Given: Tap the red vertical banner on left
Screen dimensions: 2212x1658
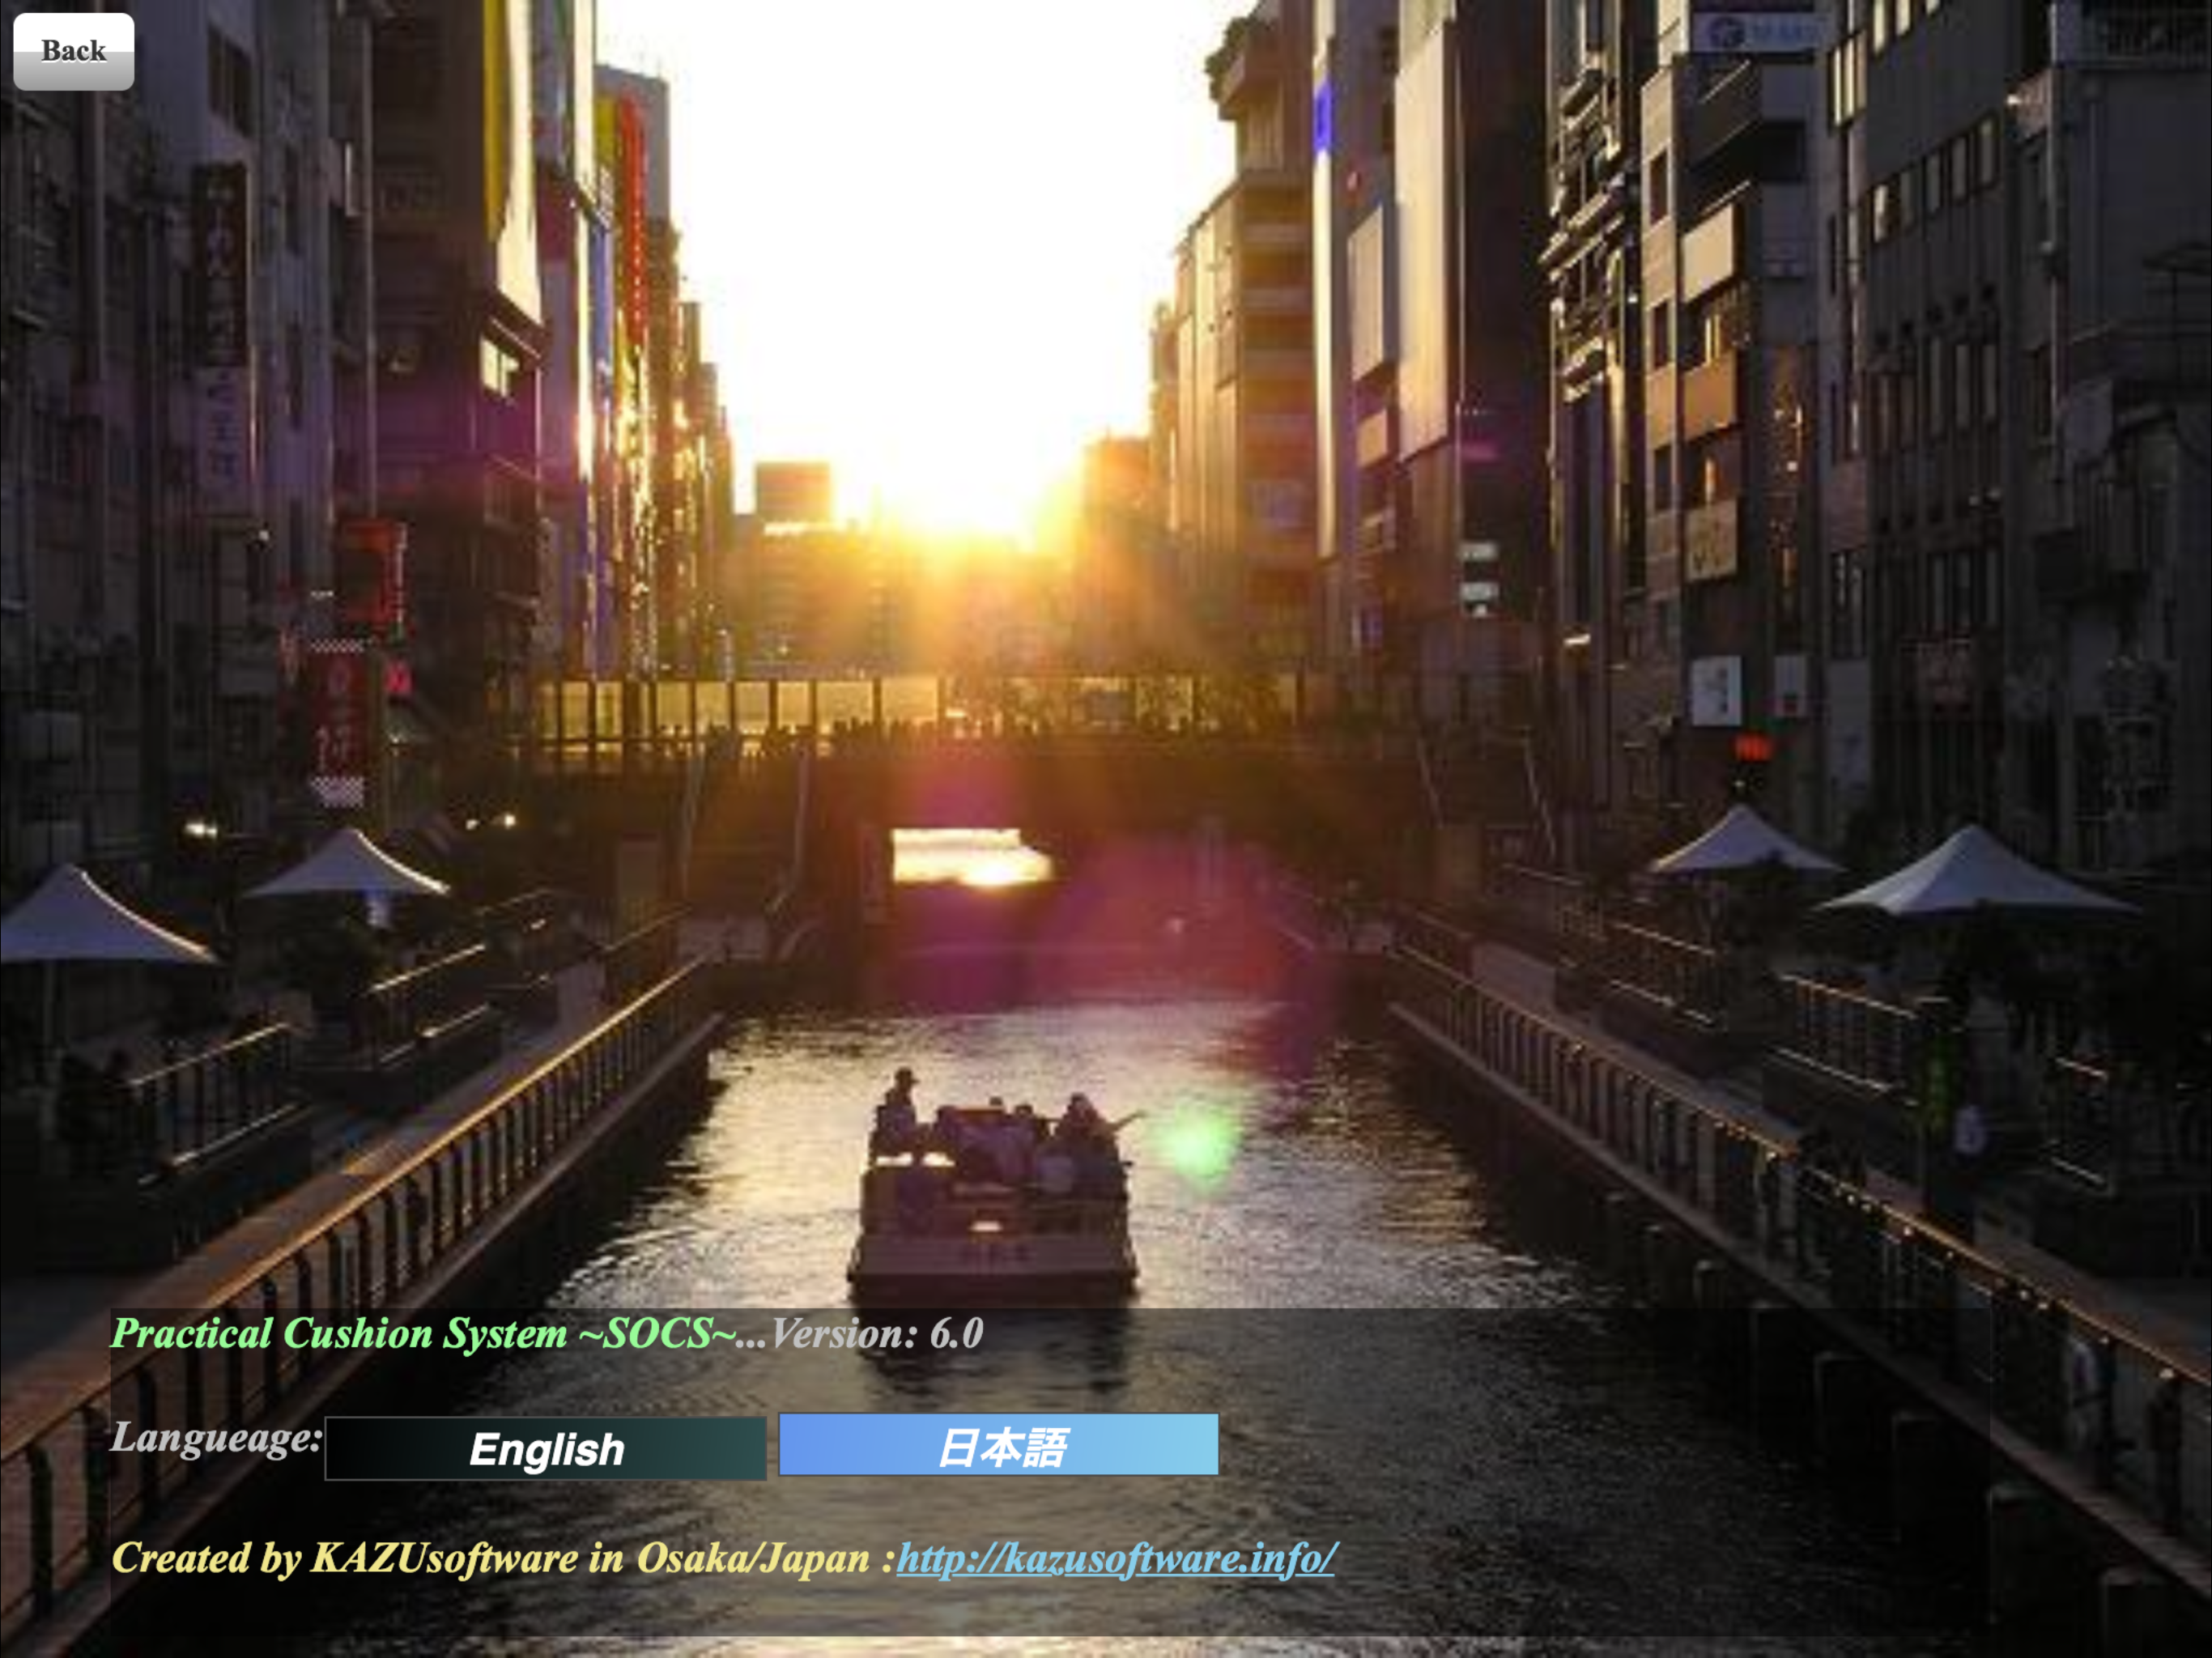Looking at the screenshot, I should pyautogui.click(x=338, y=720).
